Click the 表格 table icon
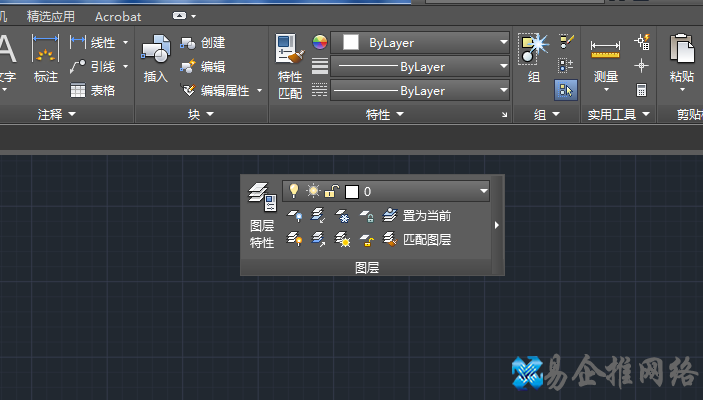Viewport: 703px width, 400px height. (x=78, y=90)
